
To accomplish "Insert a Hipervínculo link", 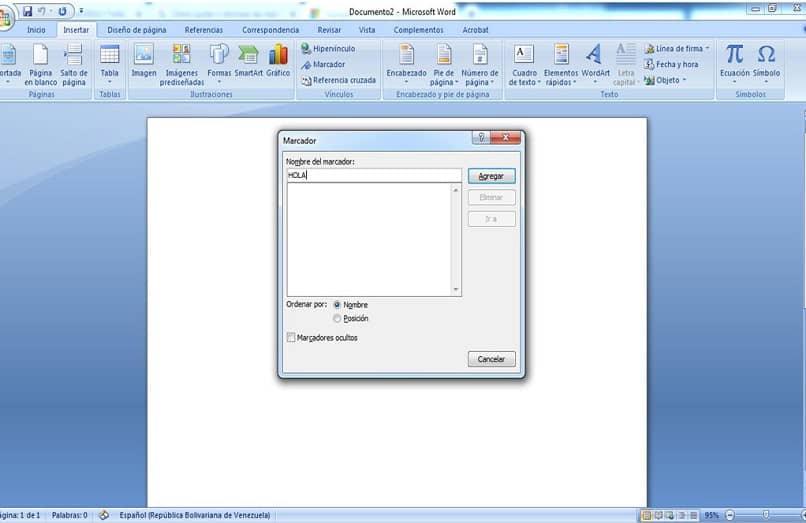I will pyautogui.click(x=328, y=48).
